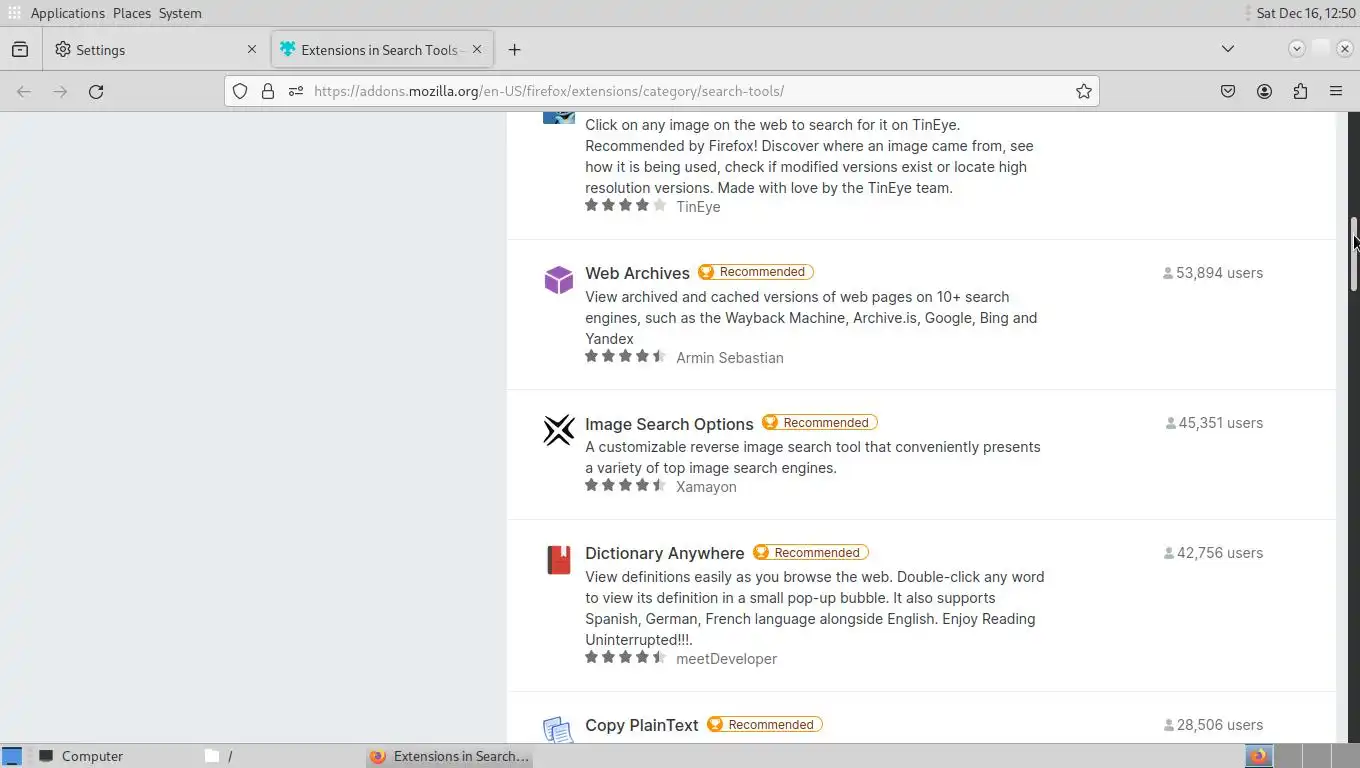This screenshot has height=768, width=1360.
Task: Switch to Extensions in Search taskbar window
Action: click(x=449, y=756)
